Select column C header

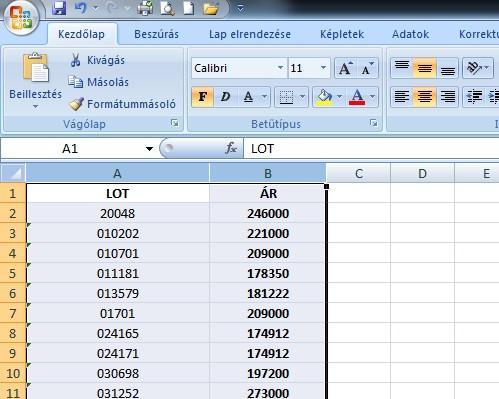[x=359, y=173]
